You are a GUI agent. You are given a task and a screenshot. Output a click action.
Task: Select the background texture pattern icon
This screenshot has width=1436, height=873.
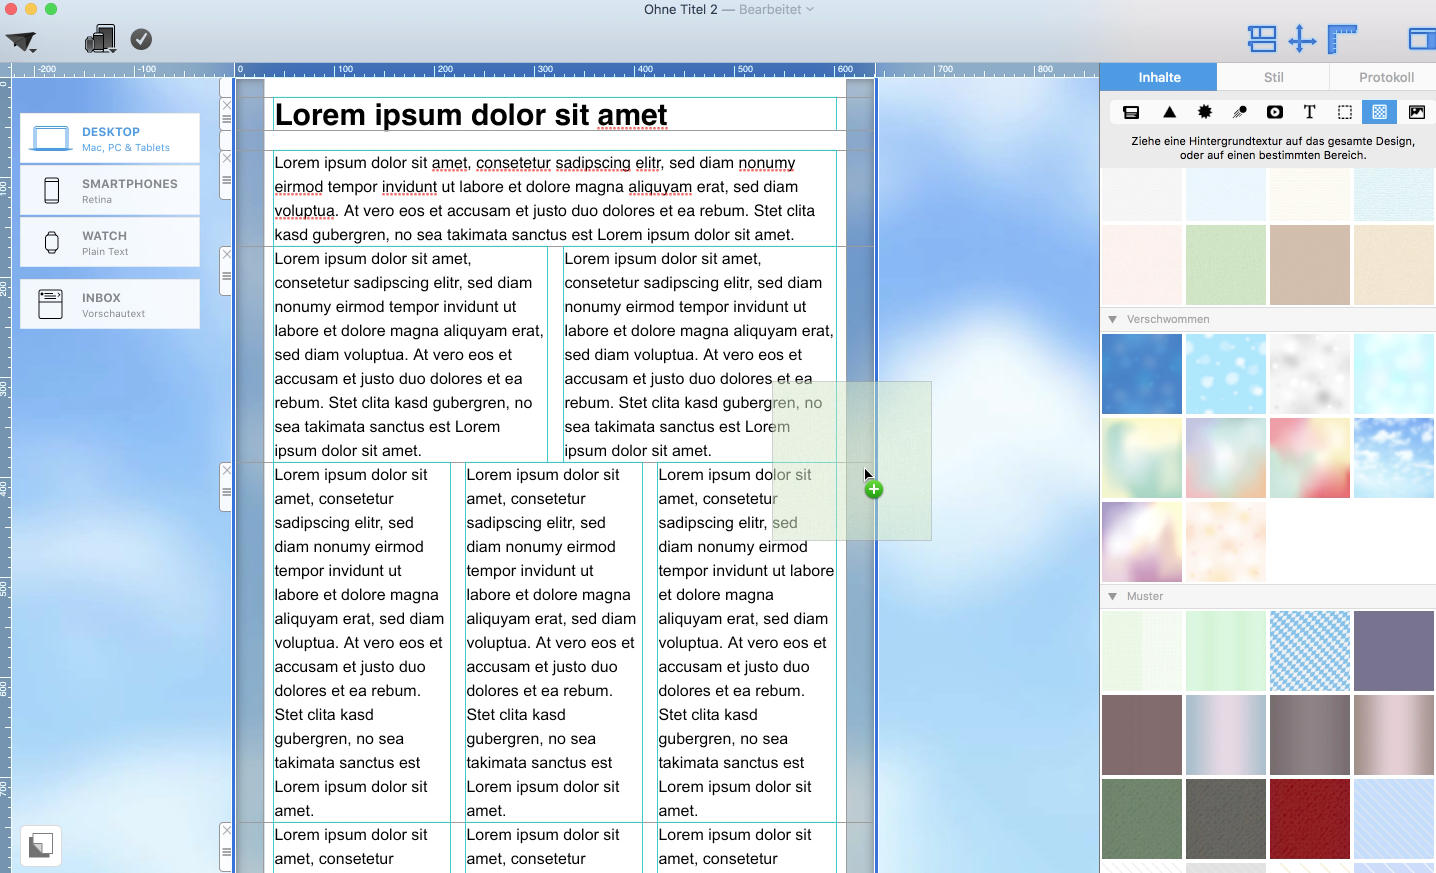(1380, 112)
